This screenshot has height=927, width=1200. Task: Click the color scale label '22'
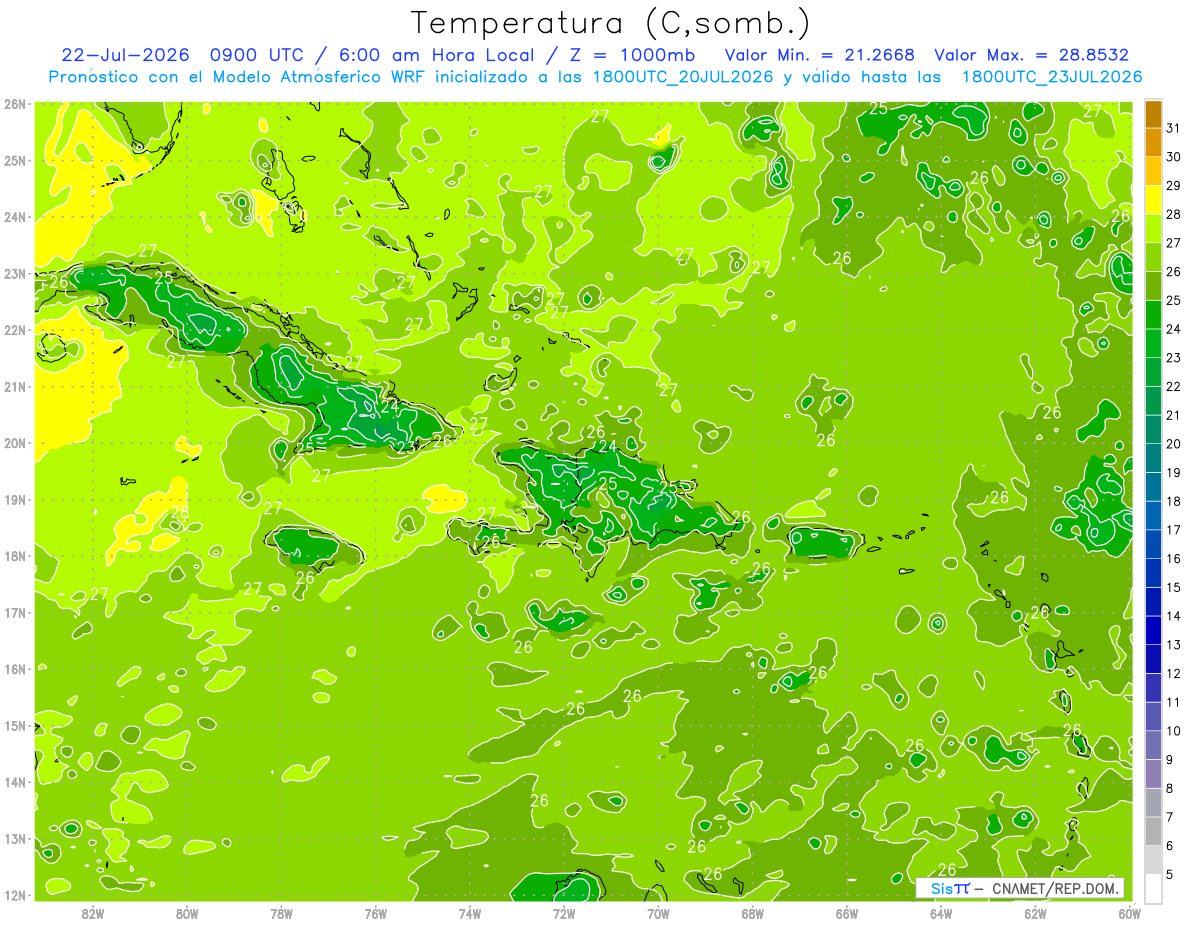[1174, 386]
